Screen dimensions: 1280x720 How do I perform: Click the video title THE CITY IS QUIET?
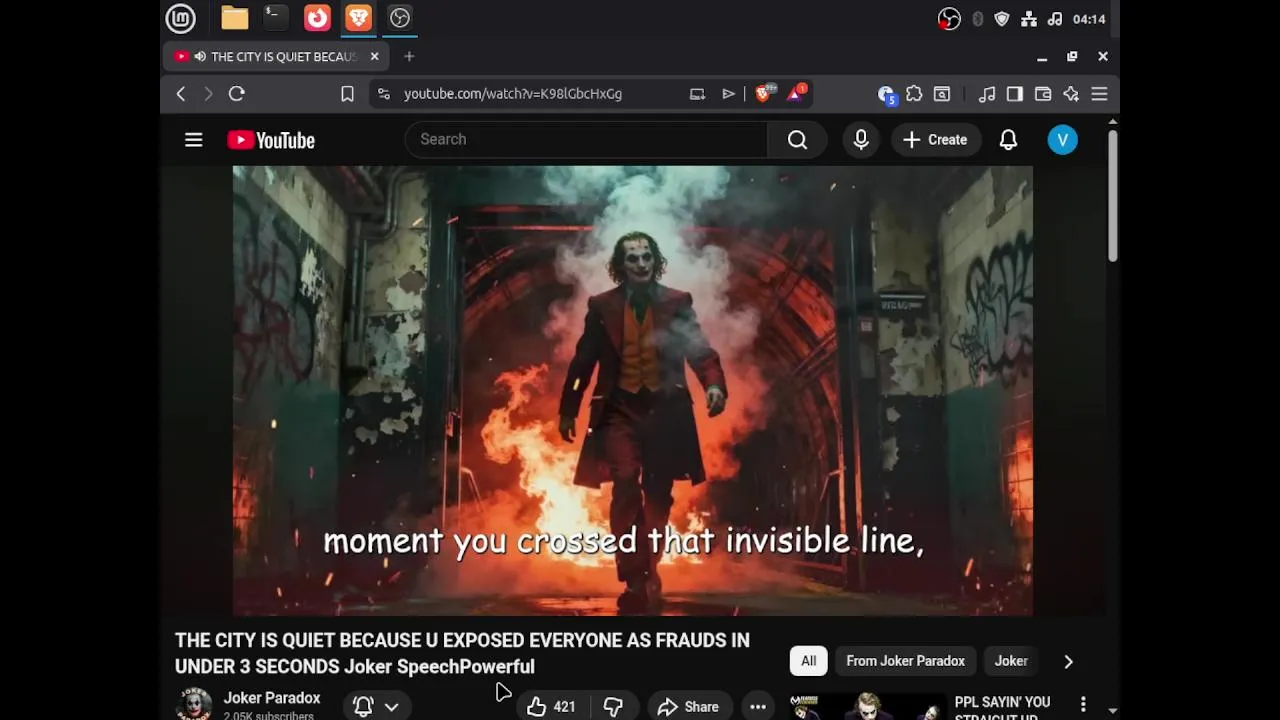click(462, 653)
